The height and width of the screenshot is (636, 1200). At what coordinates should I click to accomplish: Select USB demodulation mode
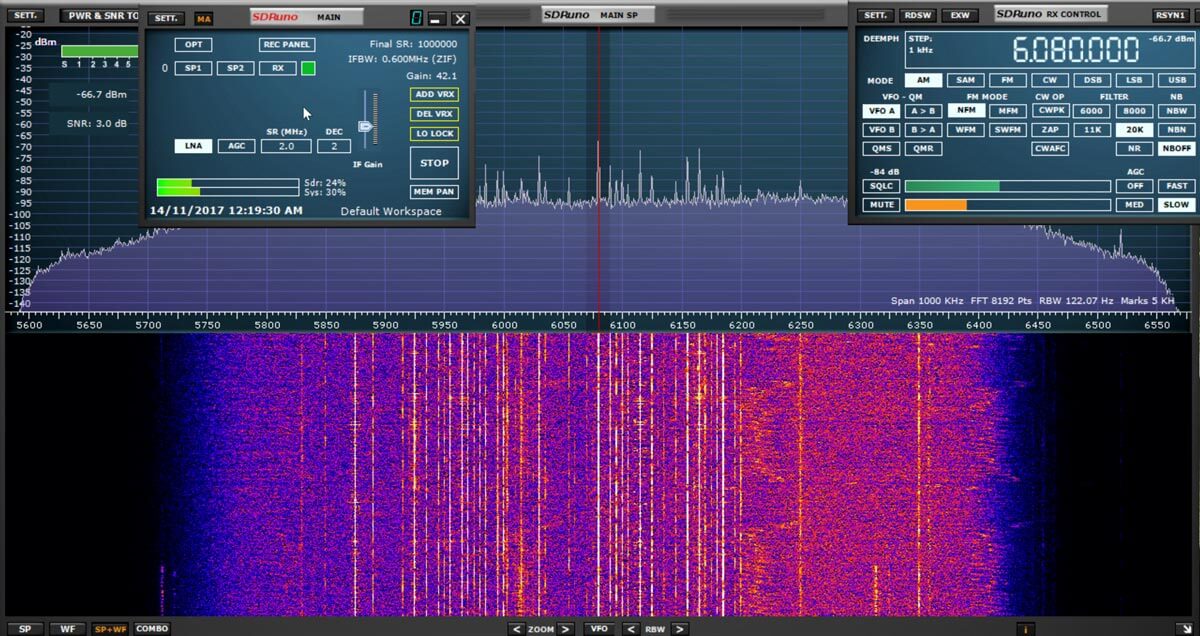(x=1176, y=80)
